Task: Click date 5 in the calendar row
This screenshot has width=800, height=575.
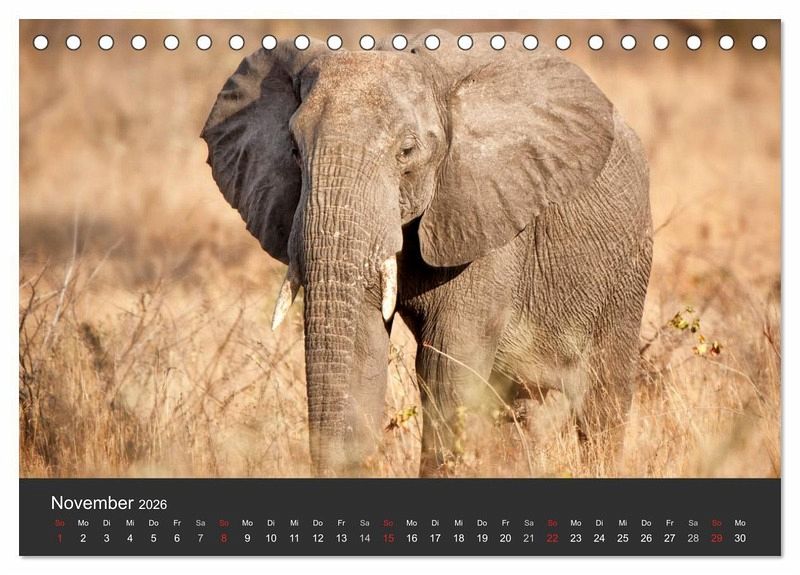Action: 153,538
